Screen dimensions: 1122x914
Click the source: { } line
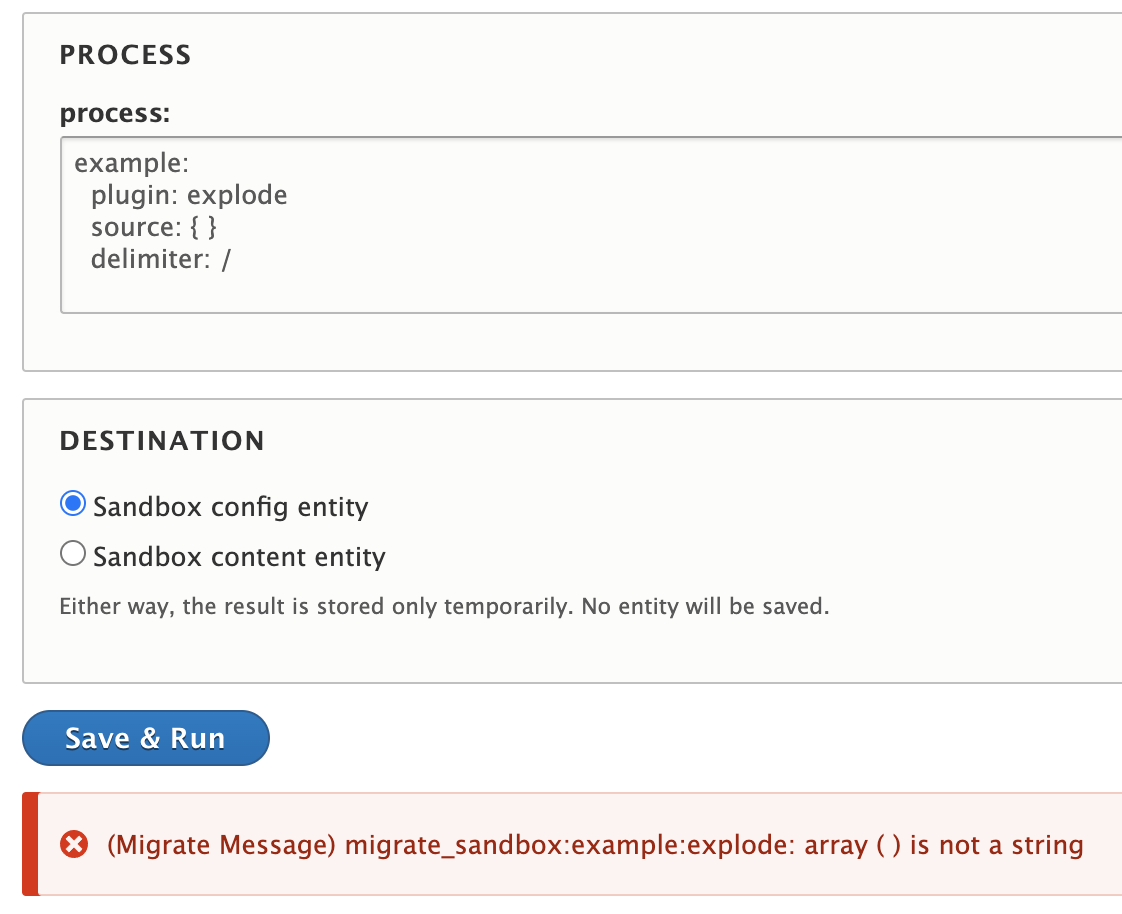click(155, 226)
